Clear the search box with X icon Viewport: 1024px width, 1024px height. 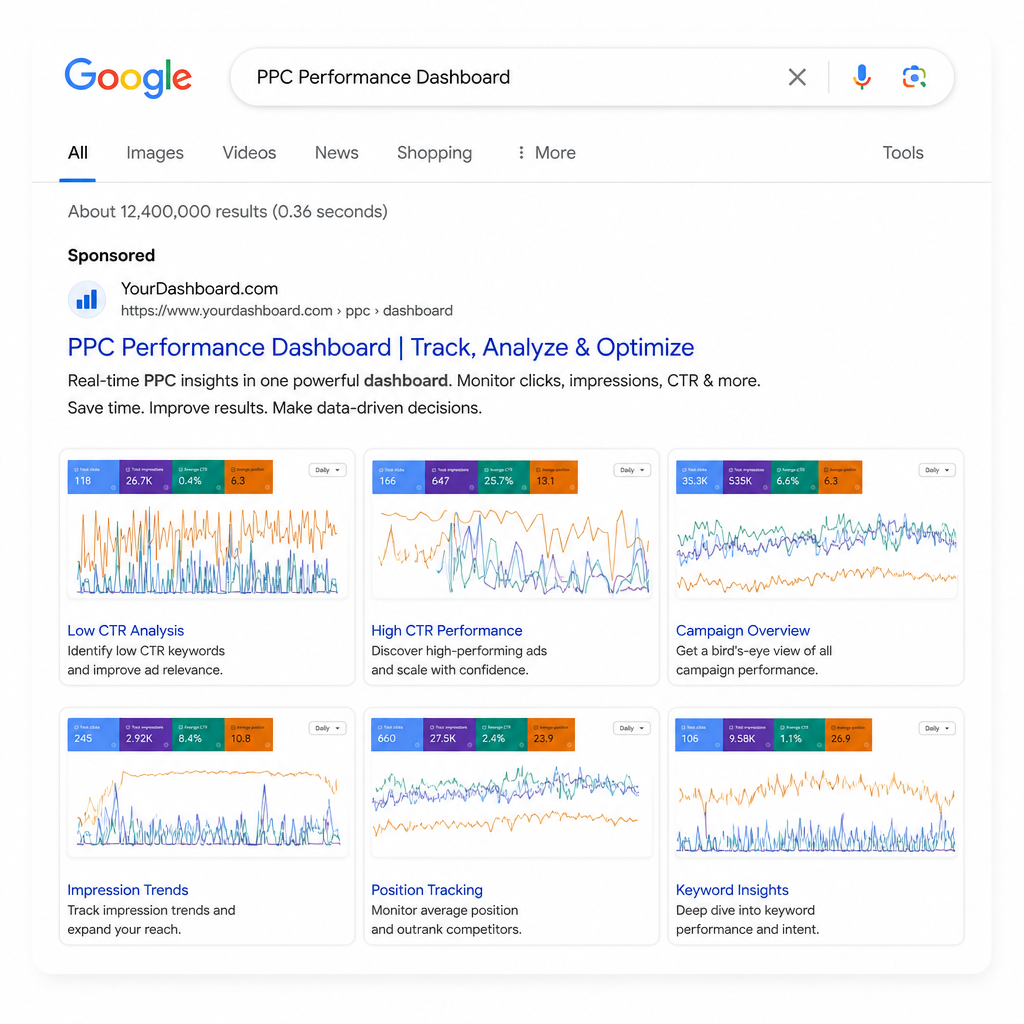(797, 77)
